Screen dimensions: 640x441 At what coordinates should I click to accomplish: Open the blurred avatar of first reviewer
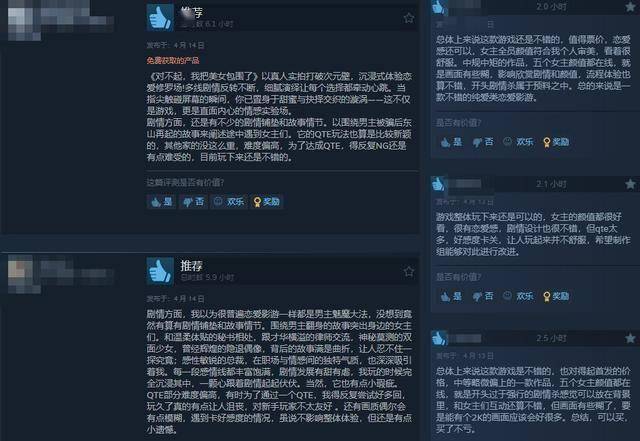pos(24,20)
